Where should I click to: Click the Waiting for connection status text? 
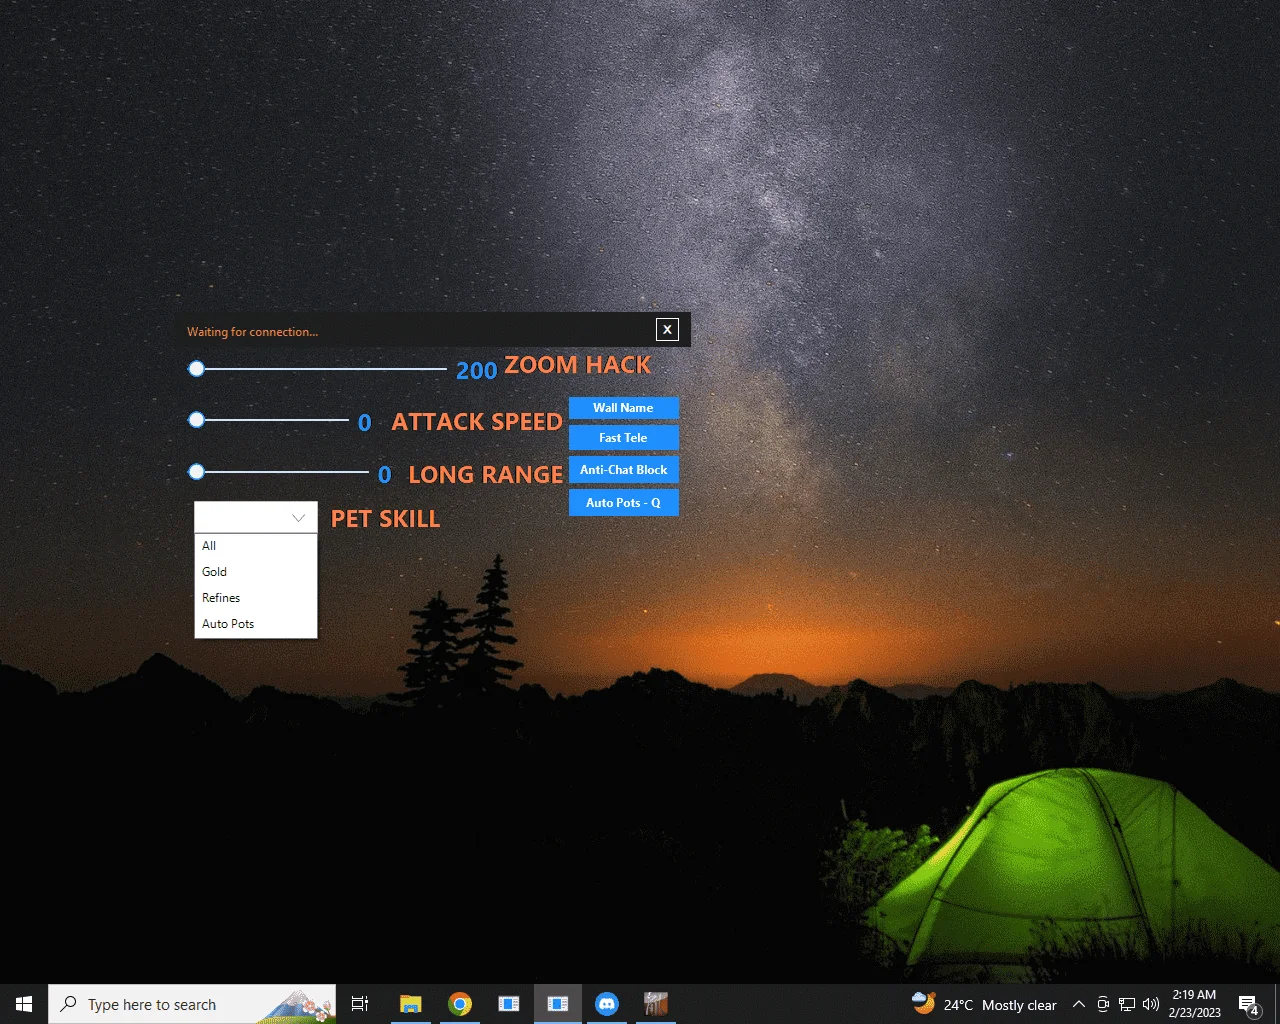coord(252,332)
